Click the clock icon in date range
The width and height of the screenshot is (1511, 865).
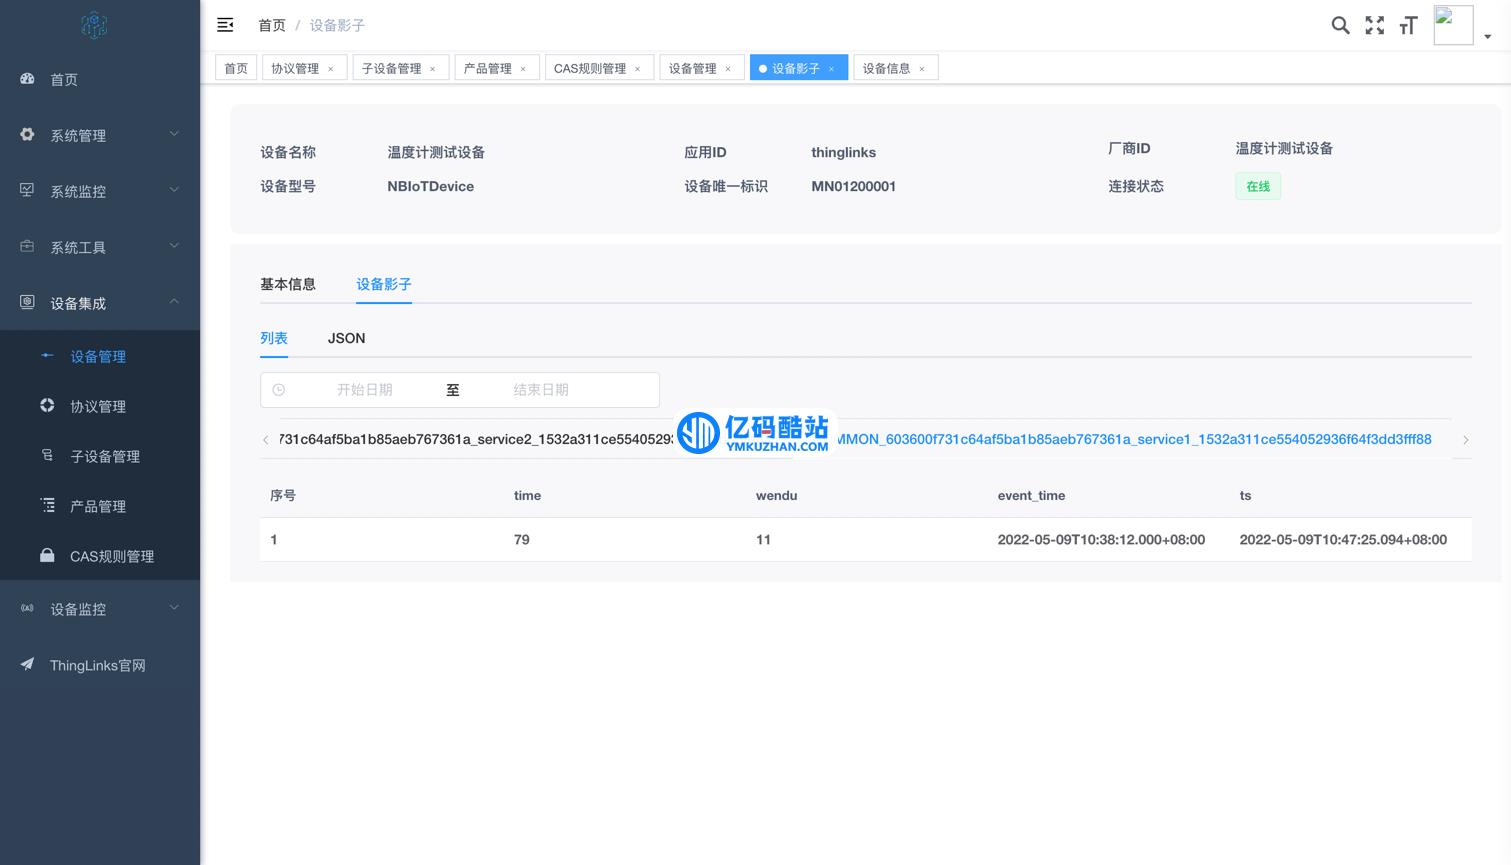tap(279, 390)
